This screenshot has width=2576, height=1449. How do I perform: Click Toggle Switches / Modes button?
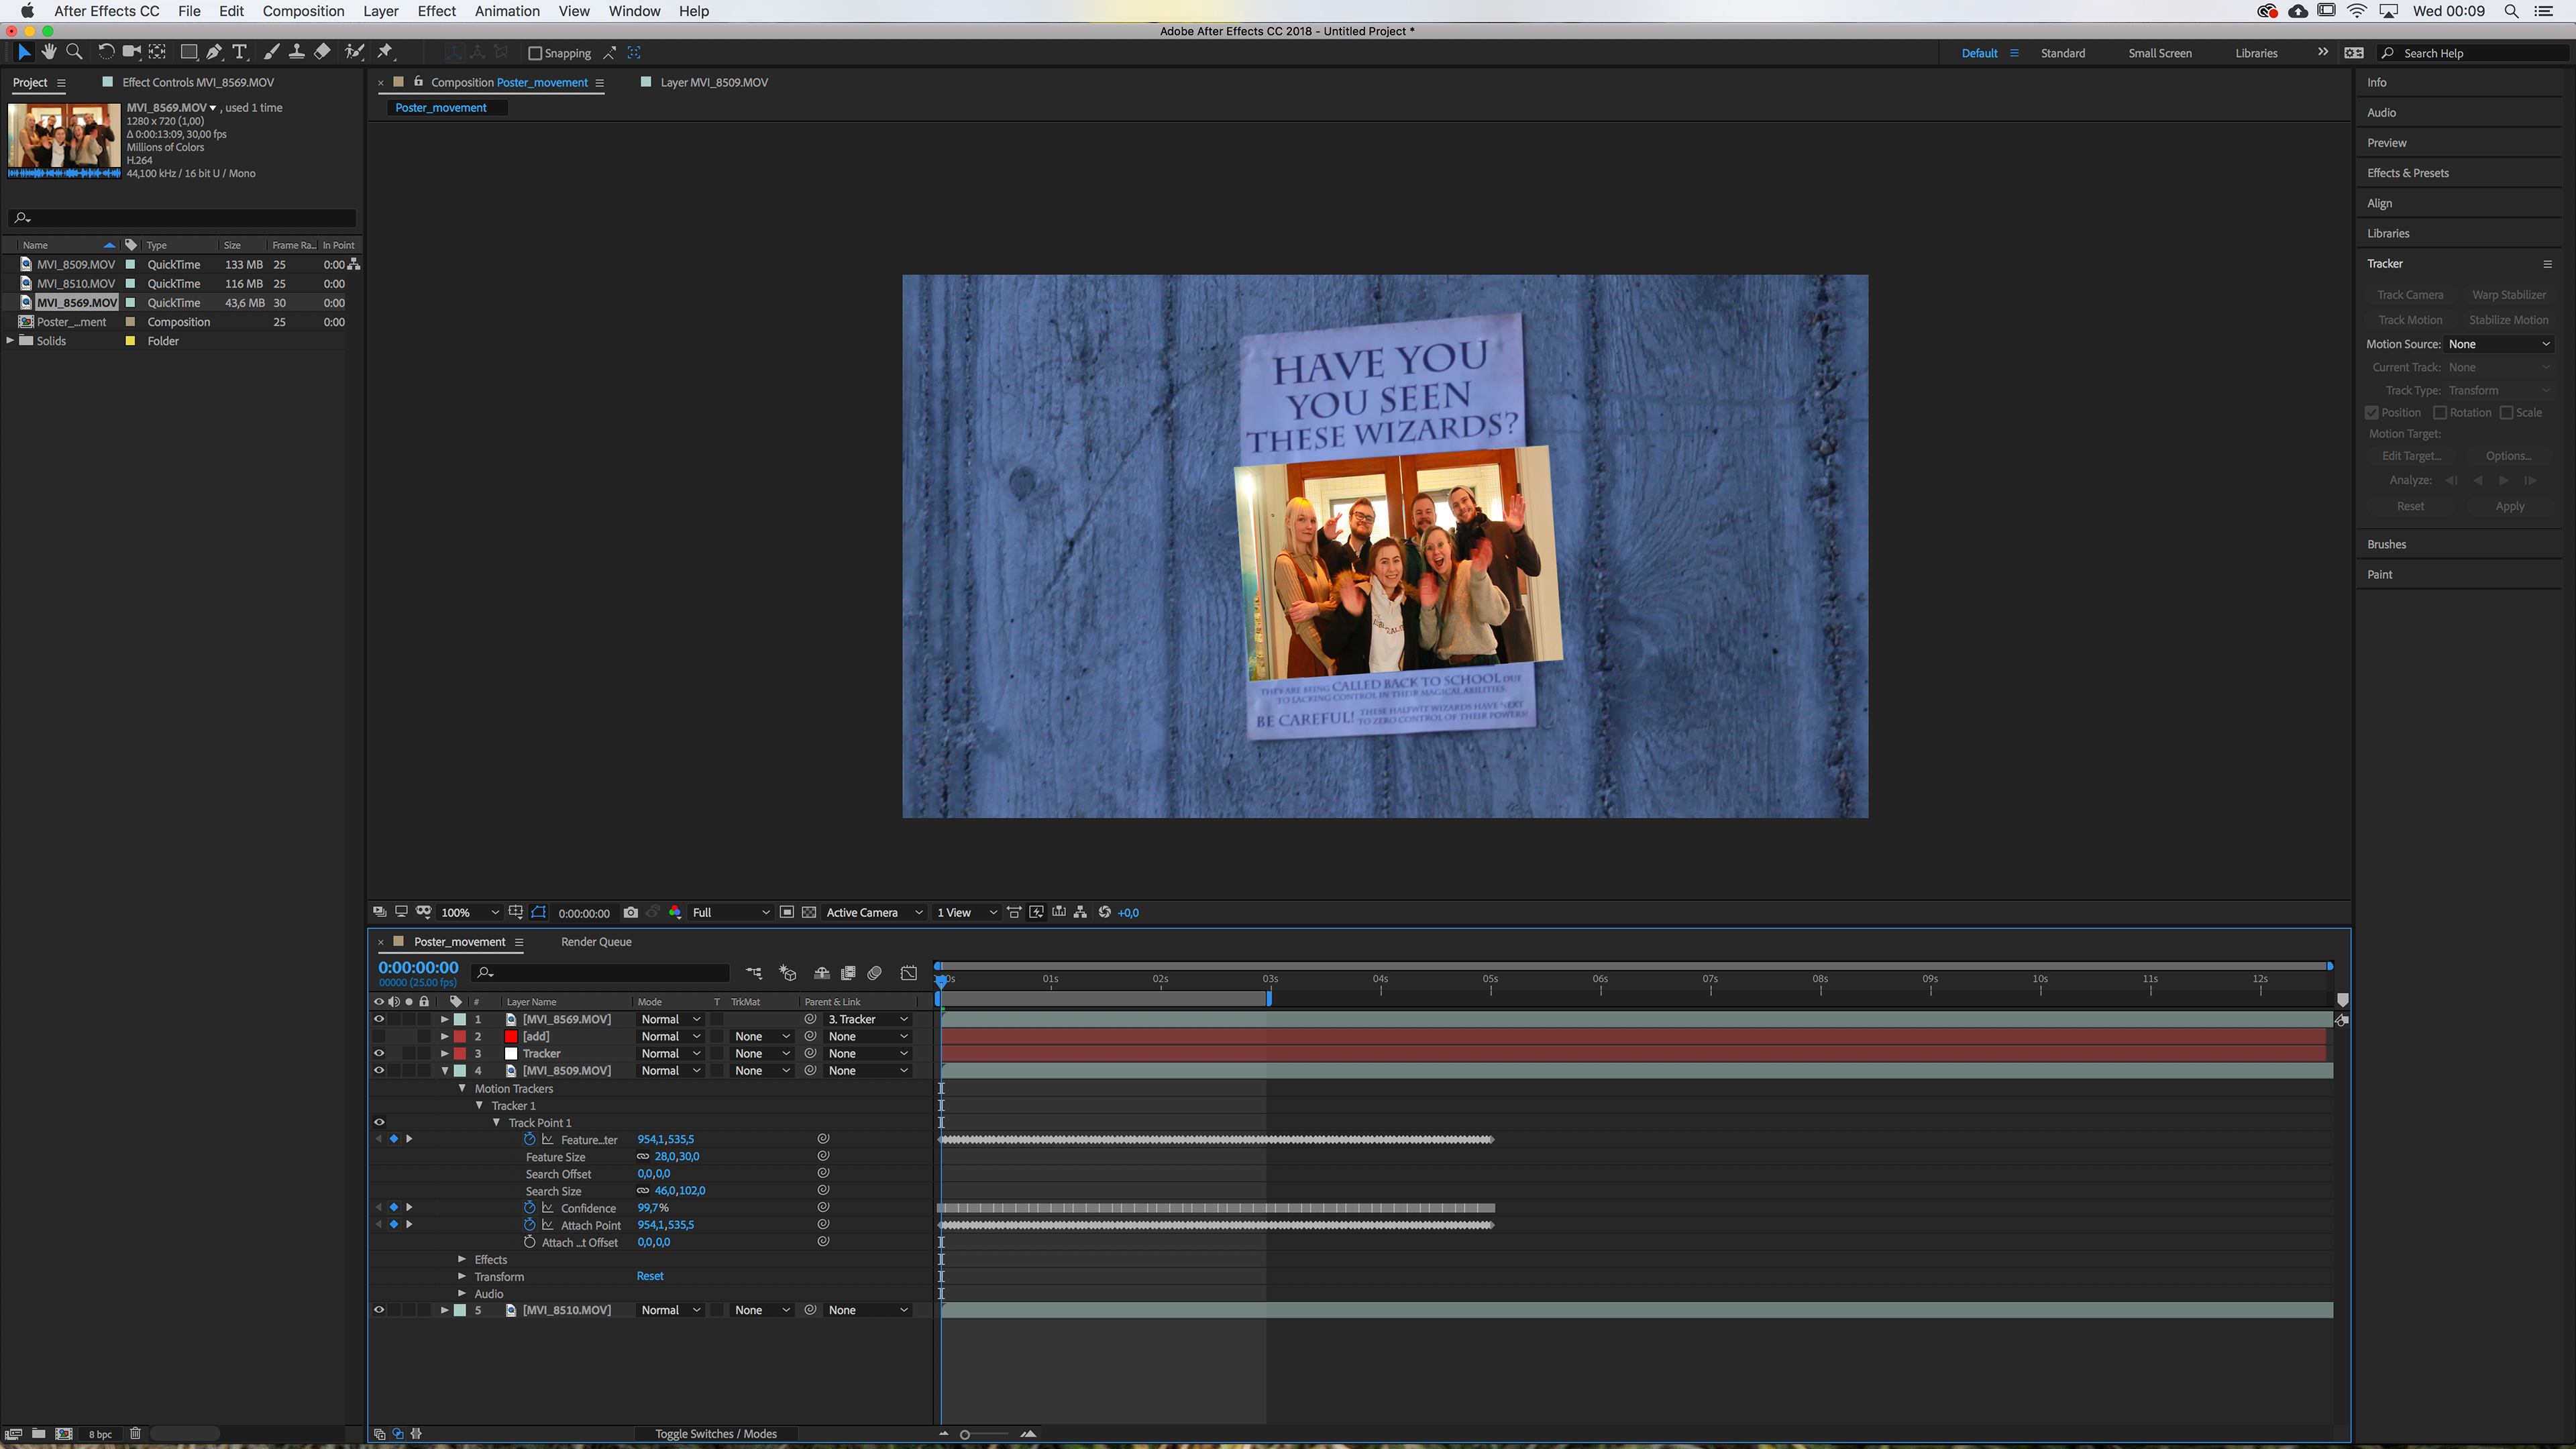pyautogui.click(x=716, y=1433)
